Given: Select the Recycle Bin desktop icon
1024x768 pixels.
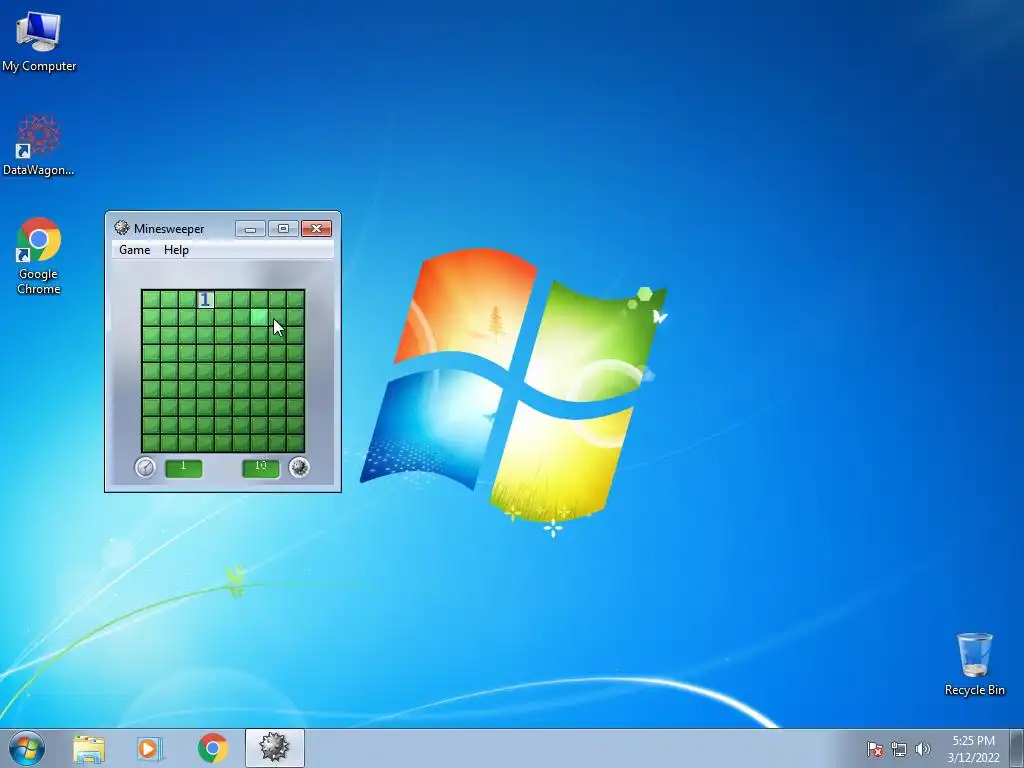Looking at the screenshot, I should click(x=974, y=664).
